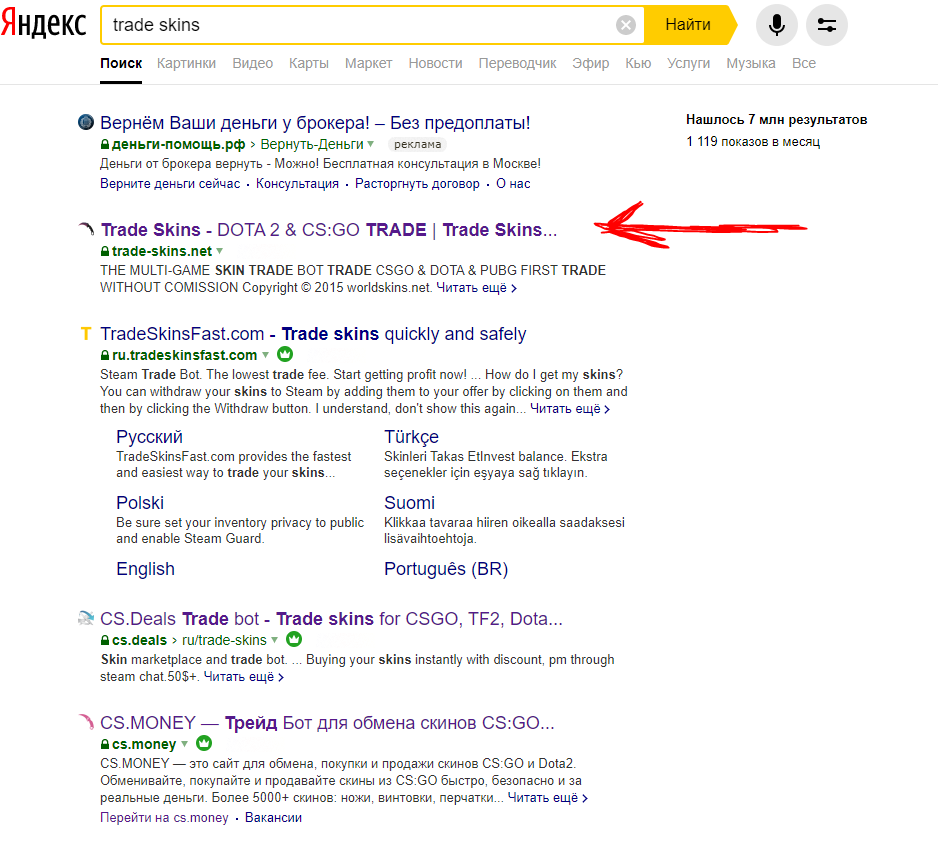Open the Переводчик tab
The width and height of the screenshot is (938, 846).
click(517, 63)
